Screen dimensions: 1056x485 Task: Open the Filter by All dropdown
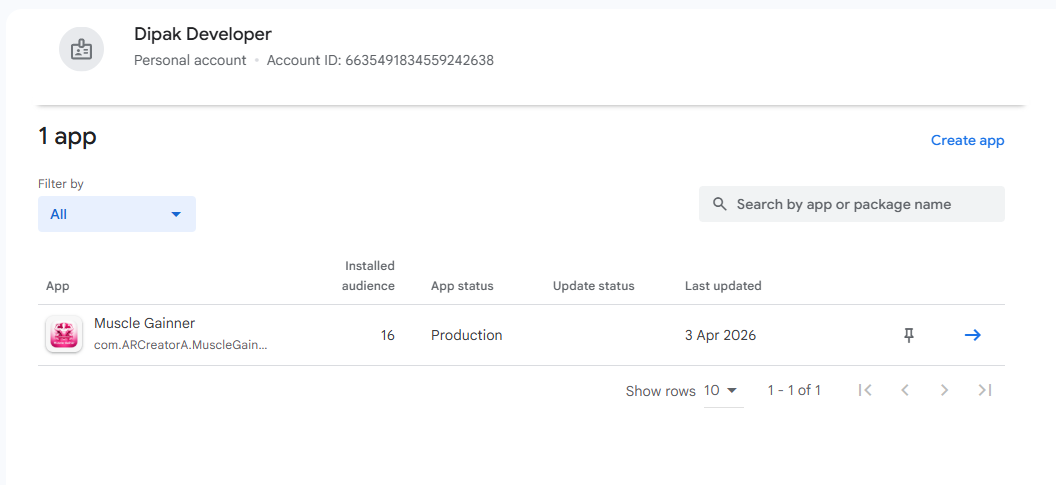click(x=116, y=214)
